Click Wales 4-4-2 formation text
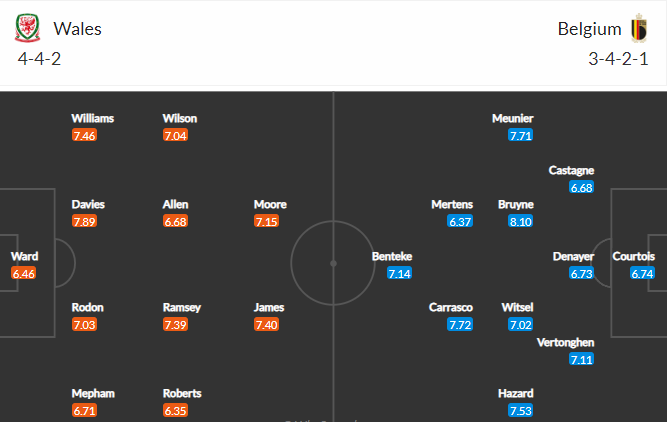The image size is (667, 422). [39, 59]
